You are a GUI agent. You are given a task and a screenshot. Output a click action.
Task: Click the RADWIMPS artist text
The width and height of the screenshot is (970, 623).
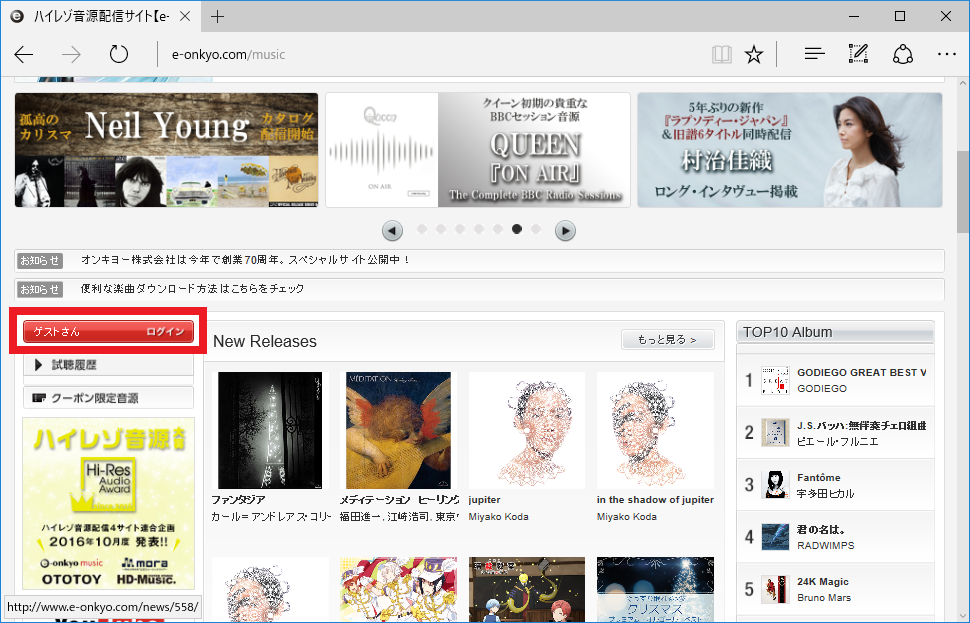826,546
